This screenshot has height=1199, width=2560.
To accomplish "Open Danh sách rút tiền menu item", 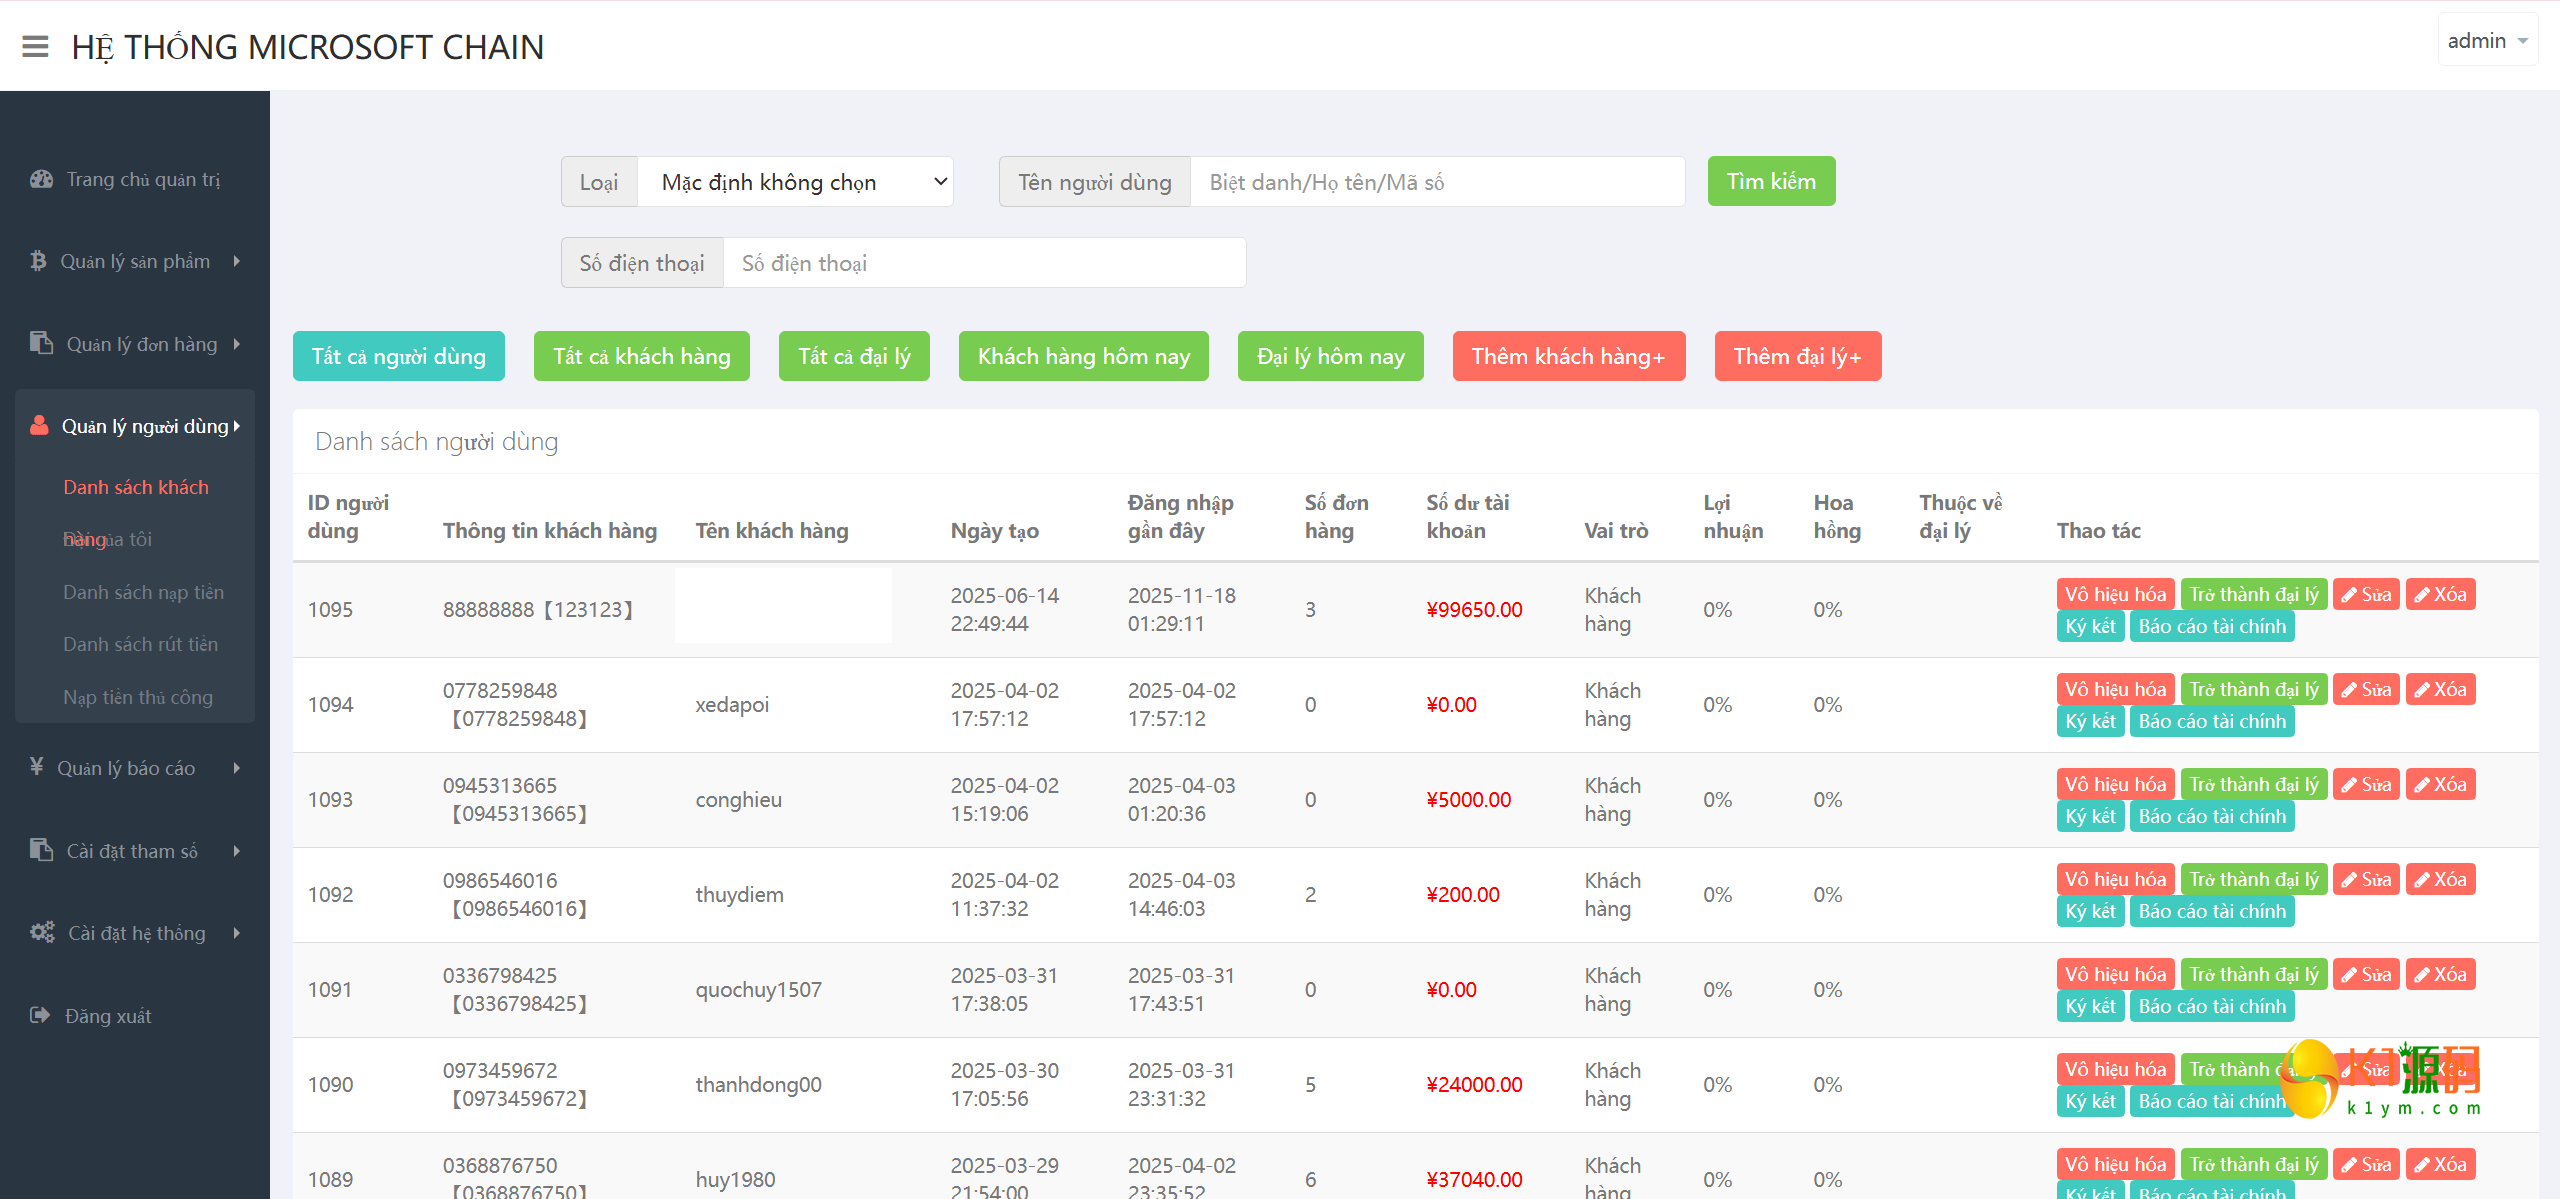I will click(x=140, y=644).
